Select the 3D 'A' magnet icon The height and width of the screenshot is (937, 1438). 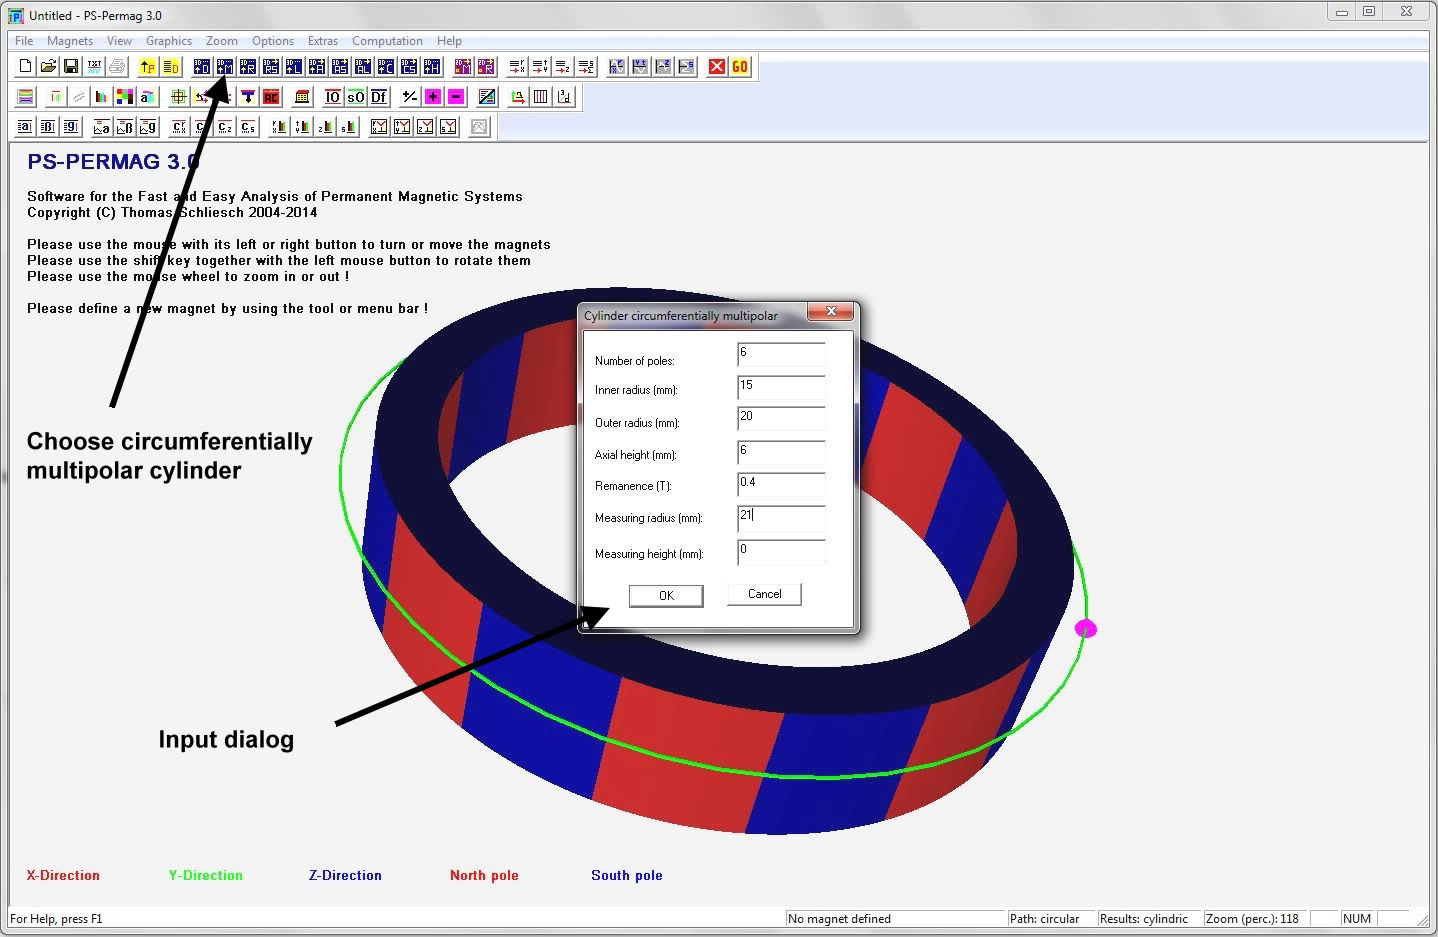(x=317, y=67)
